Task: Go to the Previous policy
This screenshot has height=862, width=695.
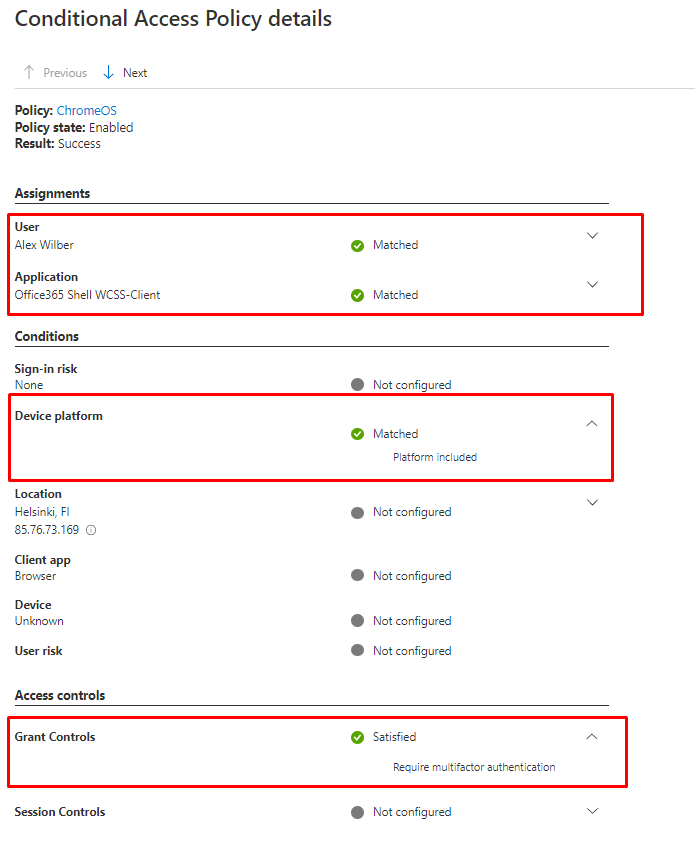Action: coord(55,73)
